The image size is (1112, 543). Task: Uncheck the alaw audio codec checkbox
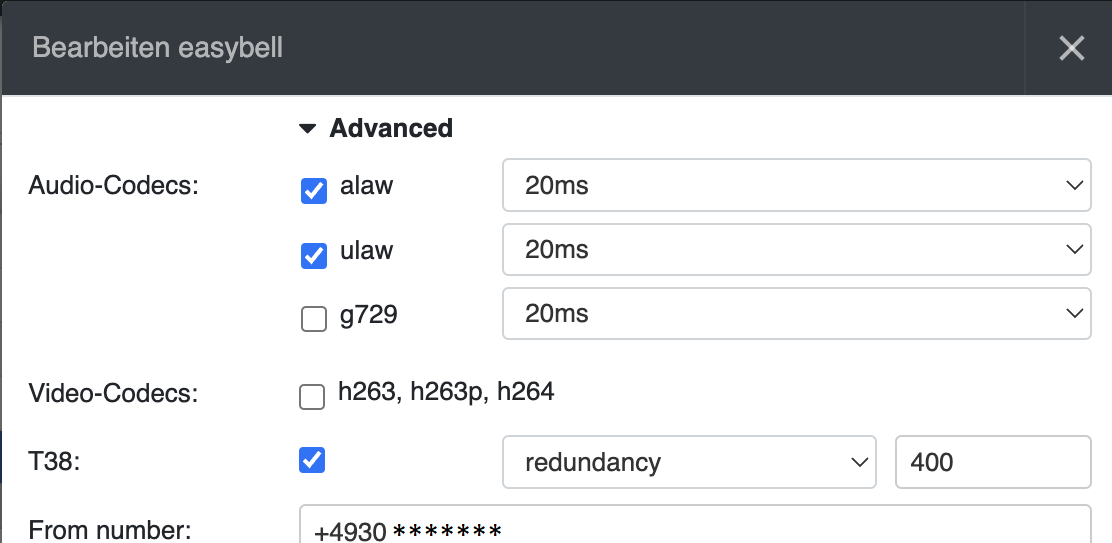[x=314, y=191]
